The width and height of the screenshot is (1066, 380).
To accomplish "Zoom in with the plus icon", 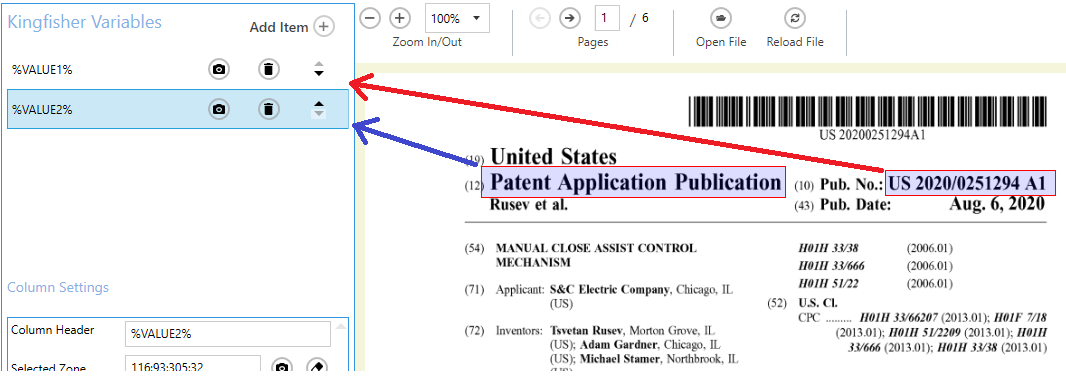I will pos(400,18).
